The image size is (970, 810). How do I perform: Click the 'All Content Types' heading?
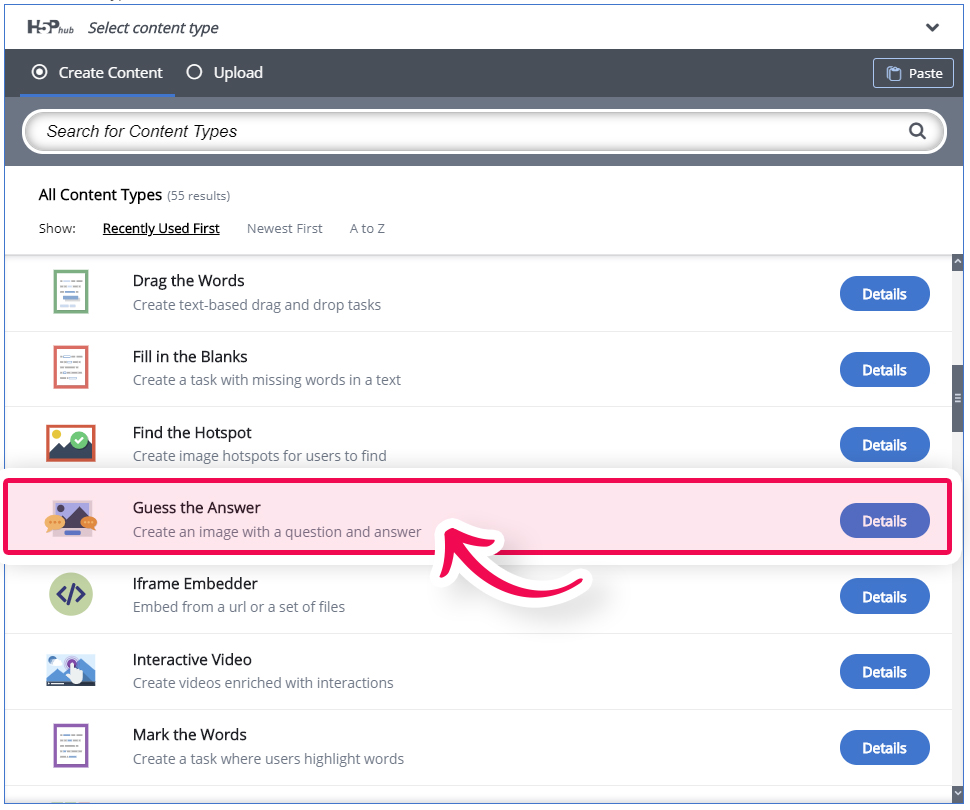point(100,195)
